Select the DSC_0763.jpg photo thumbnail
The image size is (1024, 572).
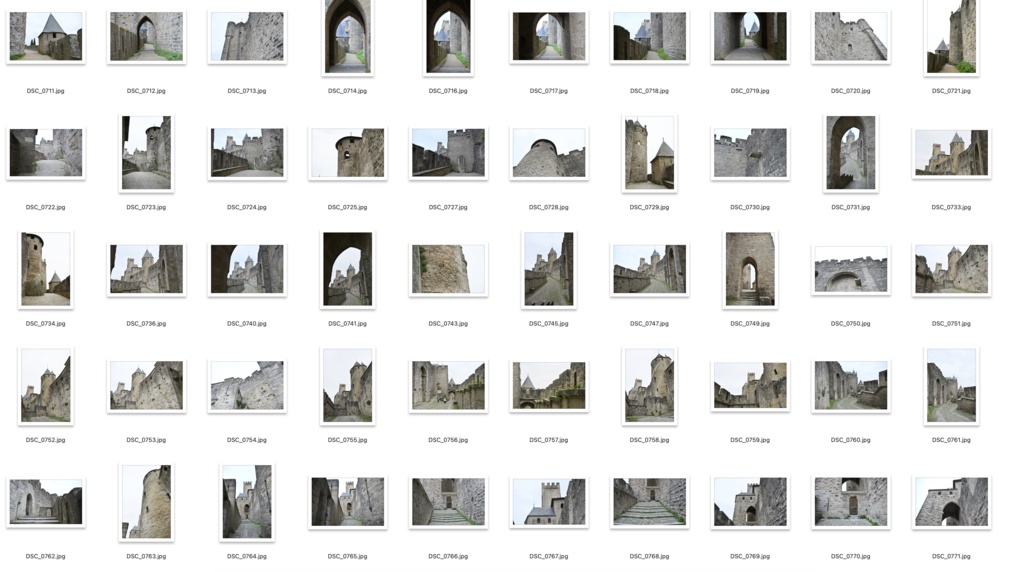pyautogui.click(x=146, y=501)
